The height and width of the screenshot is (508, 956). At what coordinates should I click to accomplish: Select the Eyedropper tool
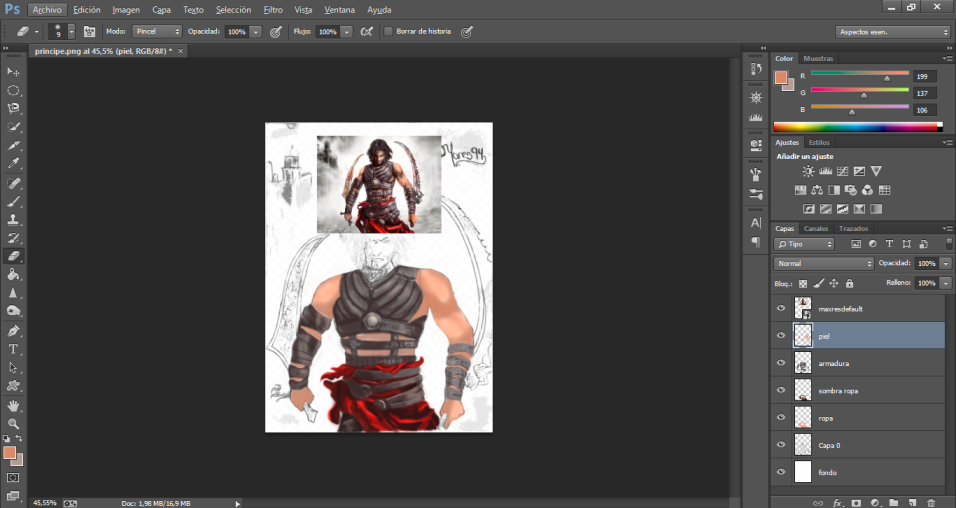click(x=13, y=163)
